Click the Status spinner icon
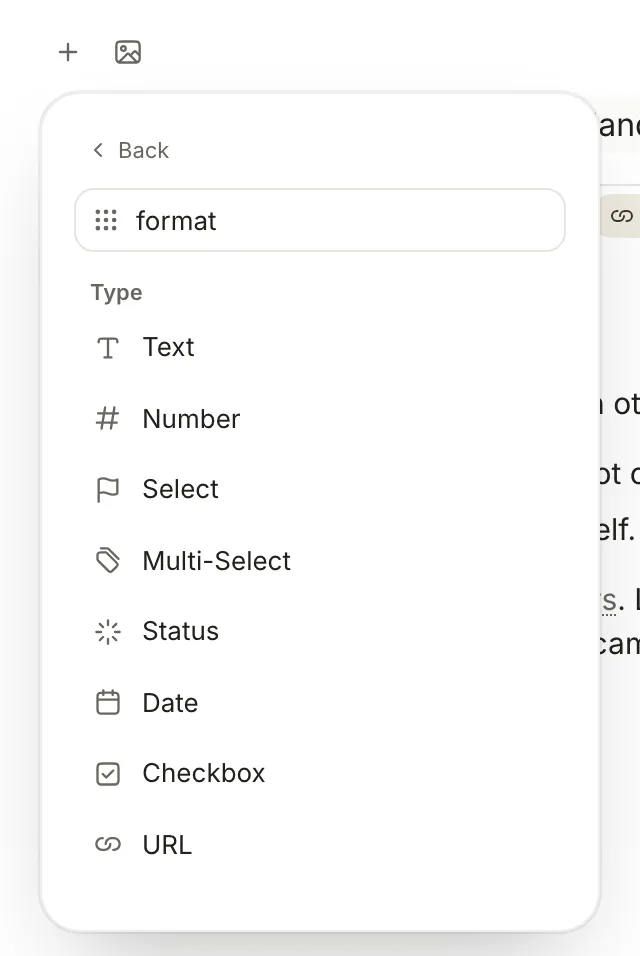The height and width of the screenshot is (956, 640). pyautogui.click(x=108, y=632)
